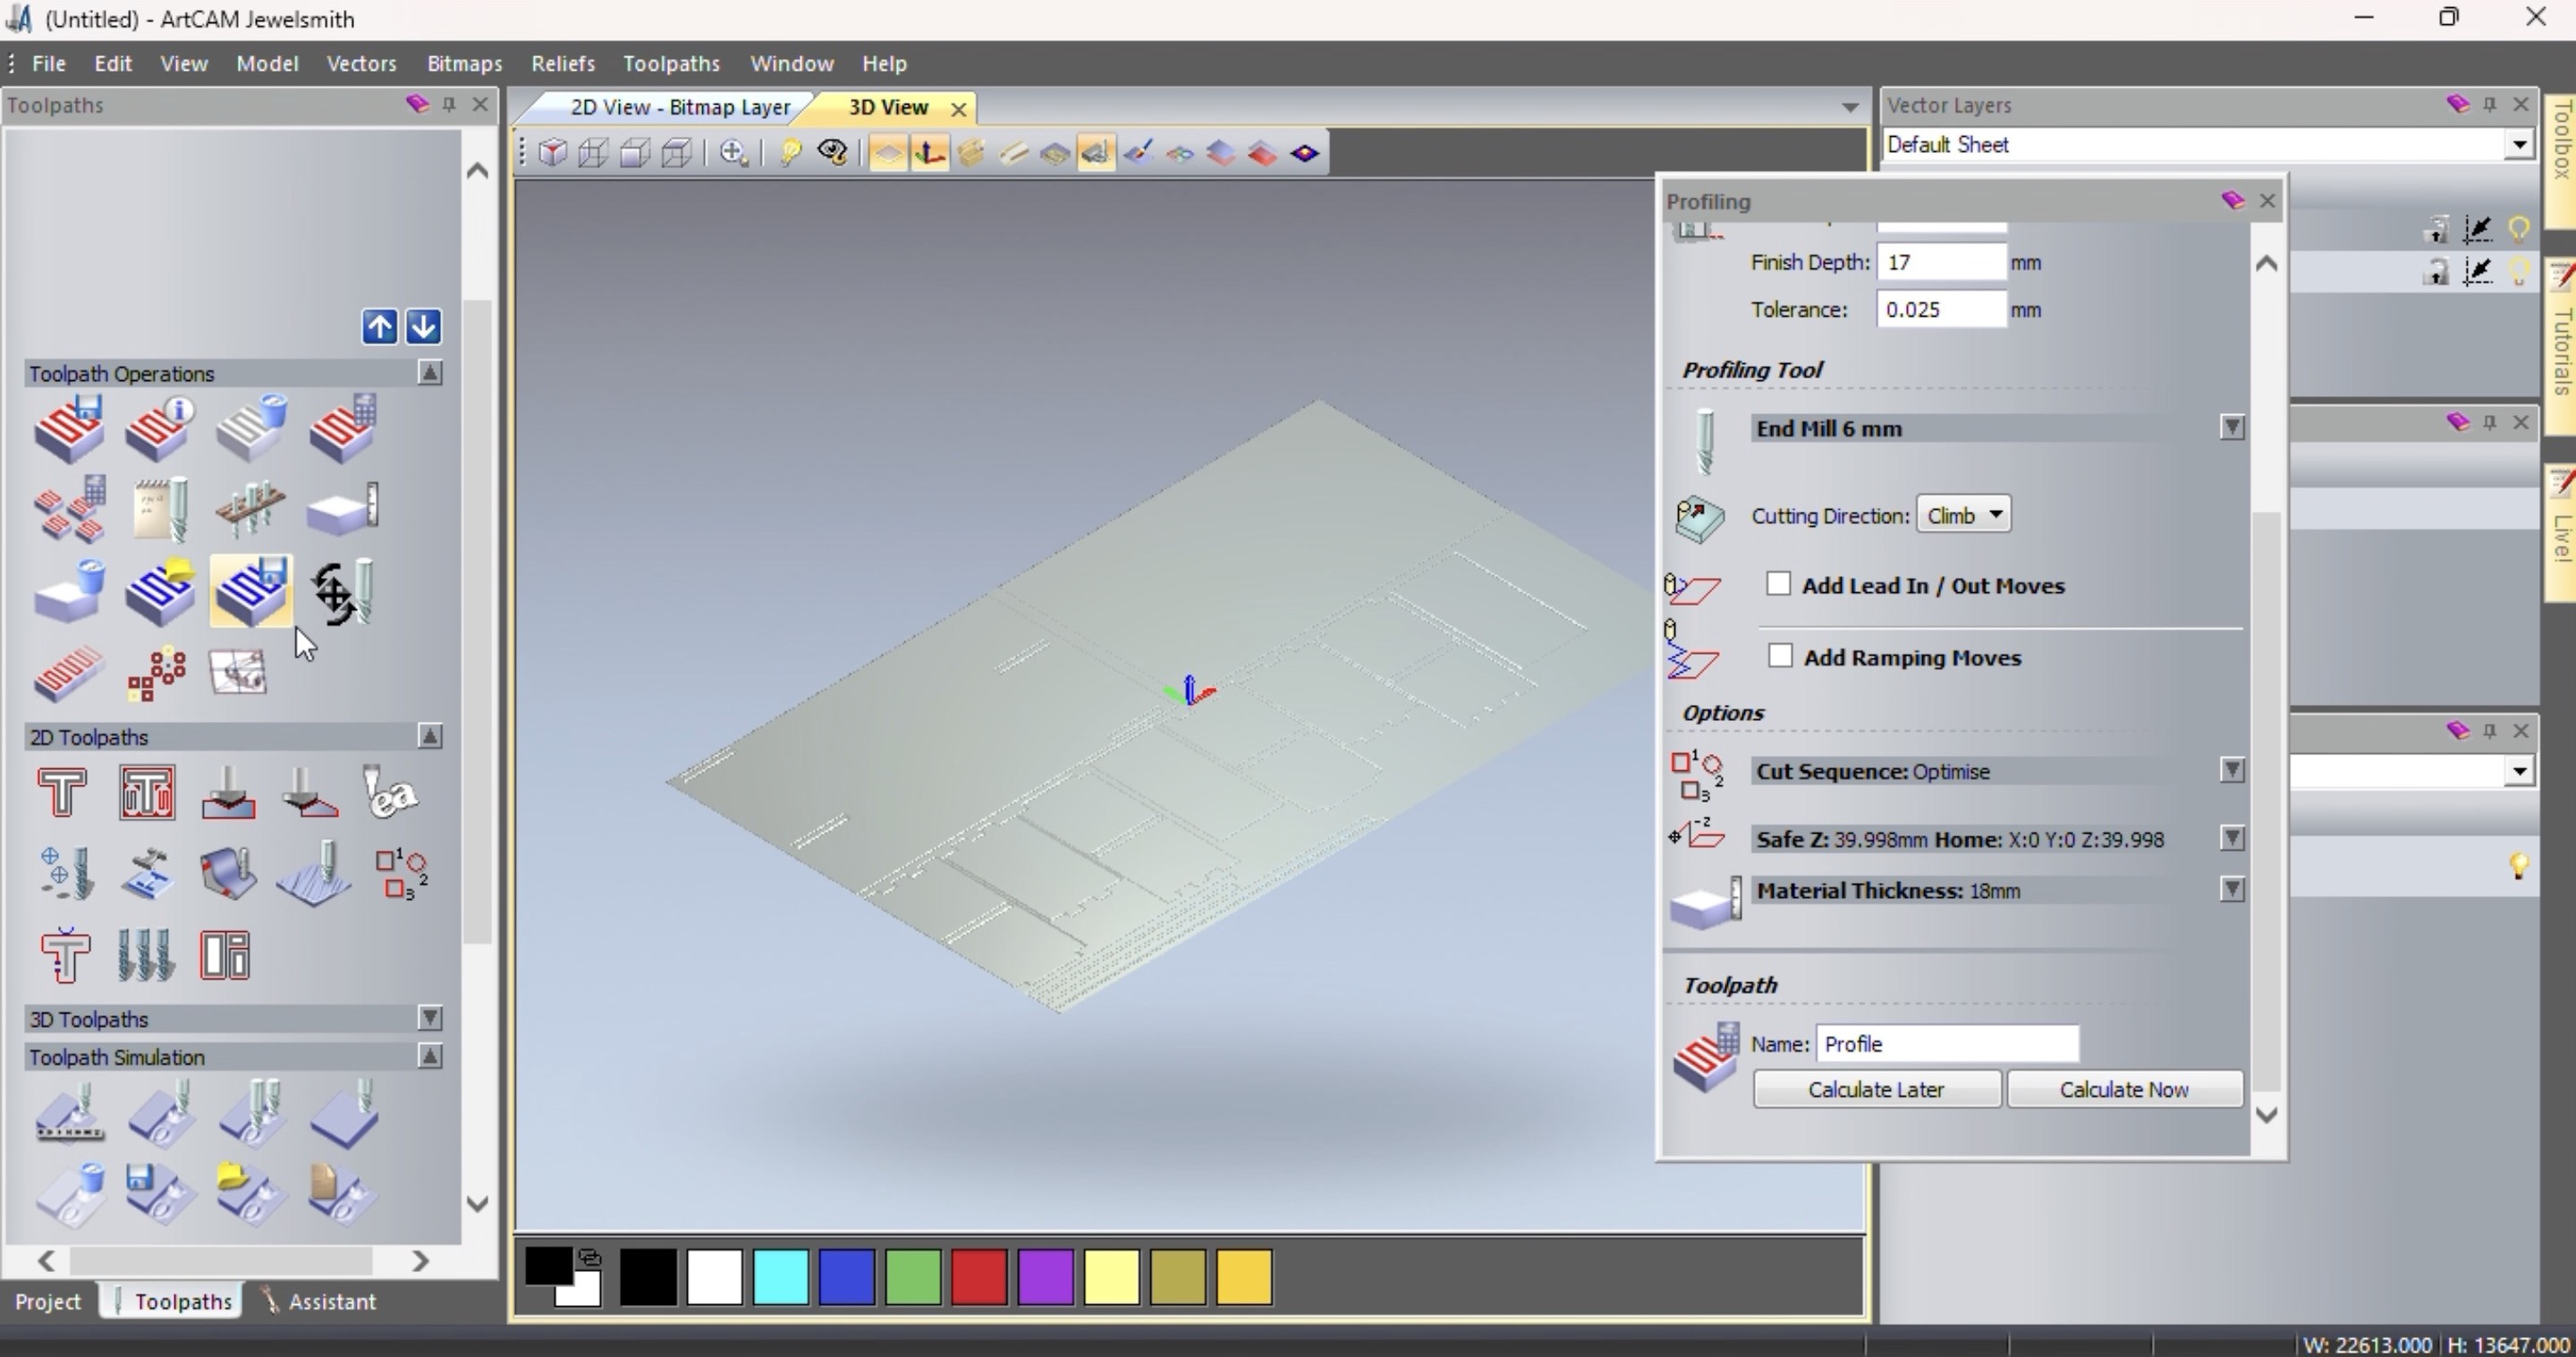This screenshot has height=1357, width=2576.
Task: Toggle first layer lock icon in Vector Layers
Action: [x=2437, y=230]
